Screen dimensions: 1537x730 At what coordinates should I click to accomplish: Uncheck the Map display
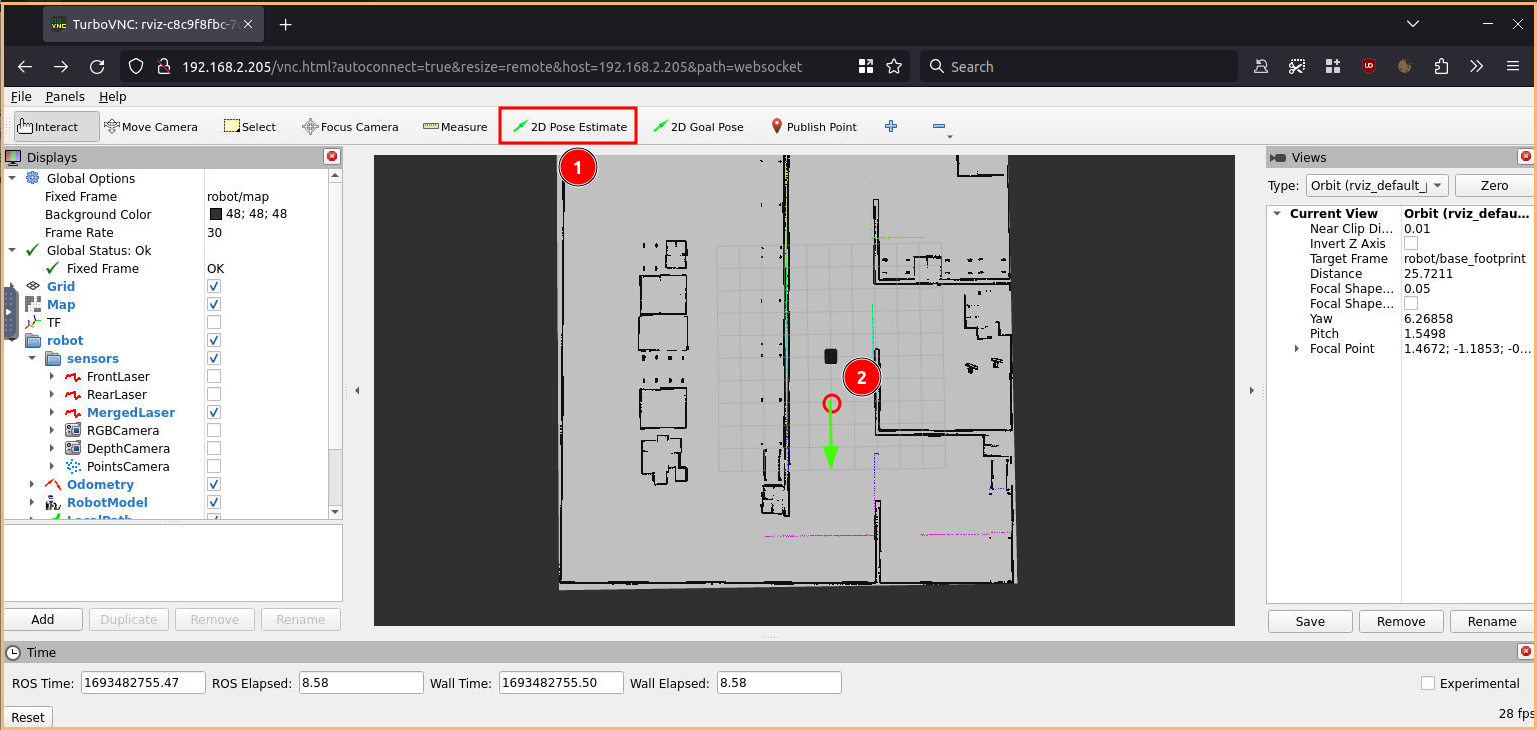[213, 304]
